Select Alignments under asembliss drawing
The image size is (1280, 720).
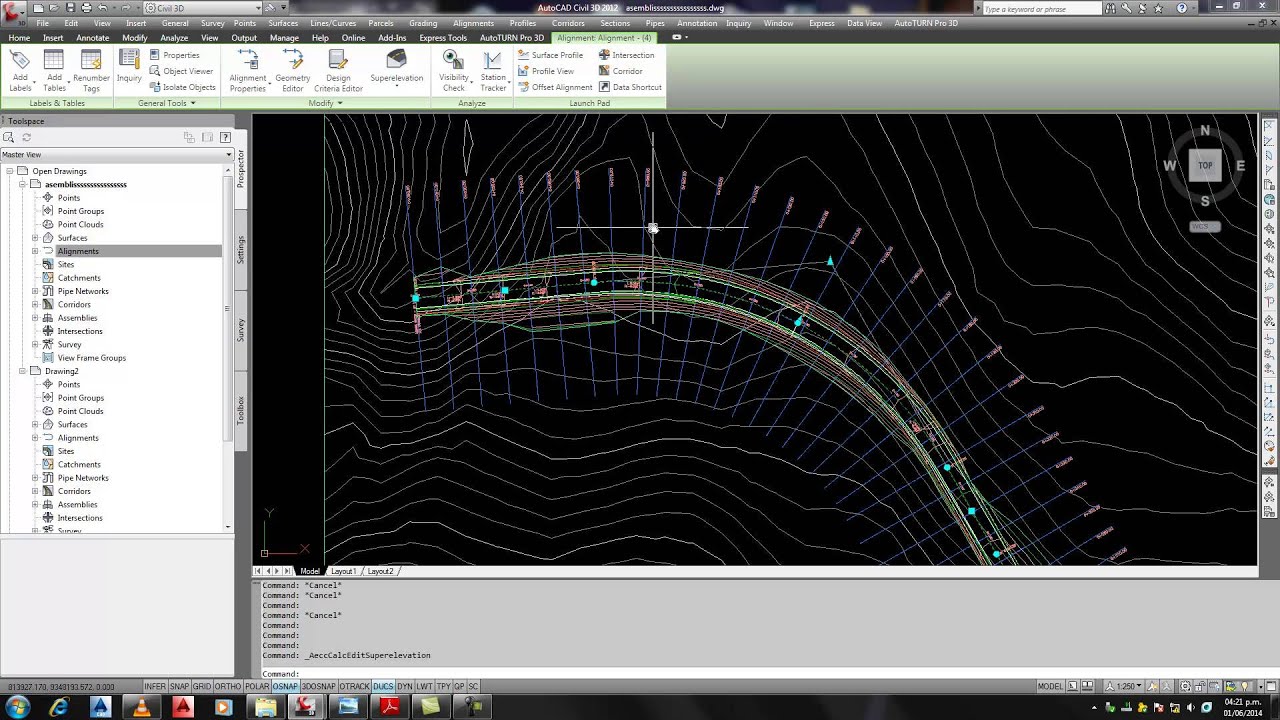click(78, 251)
